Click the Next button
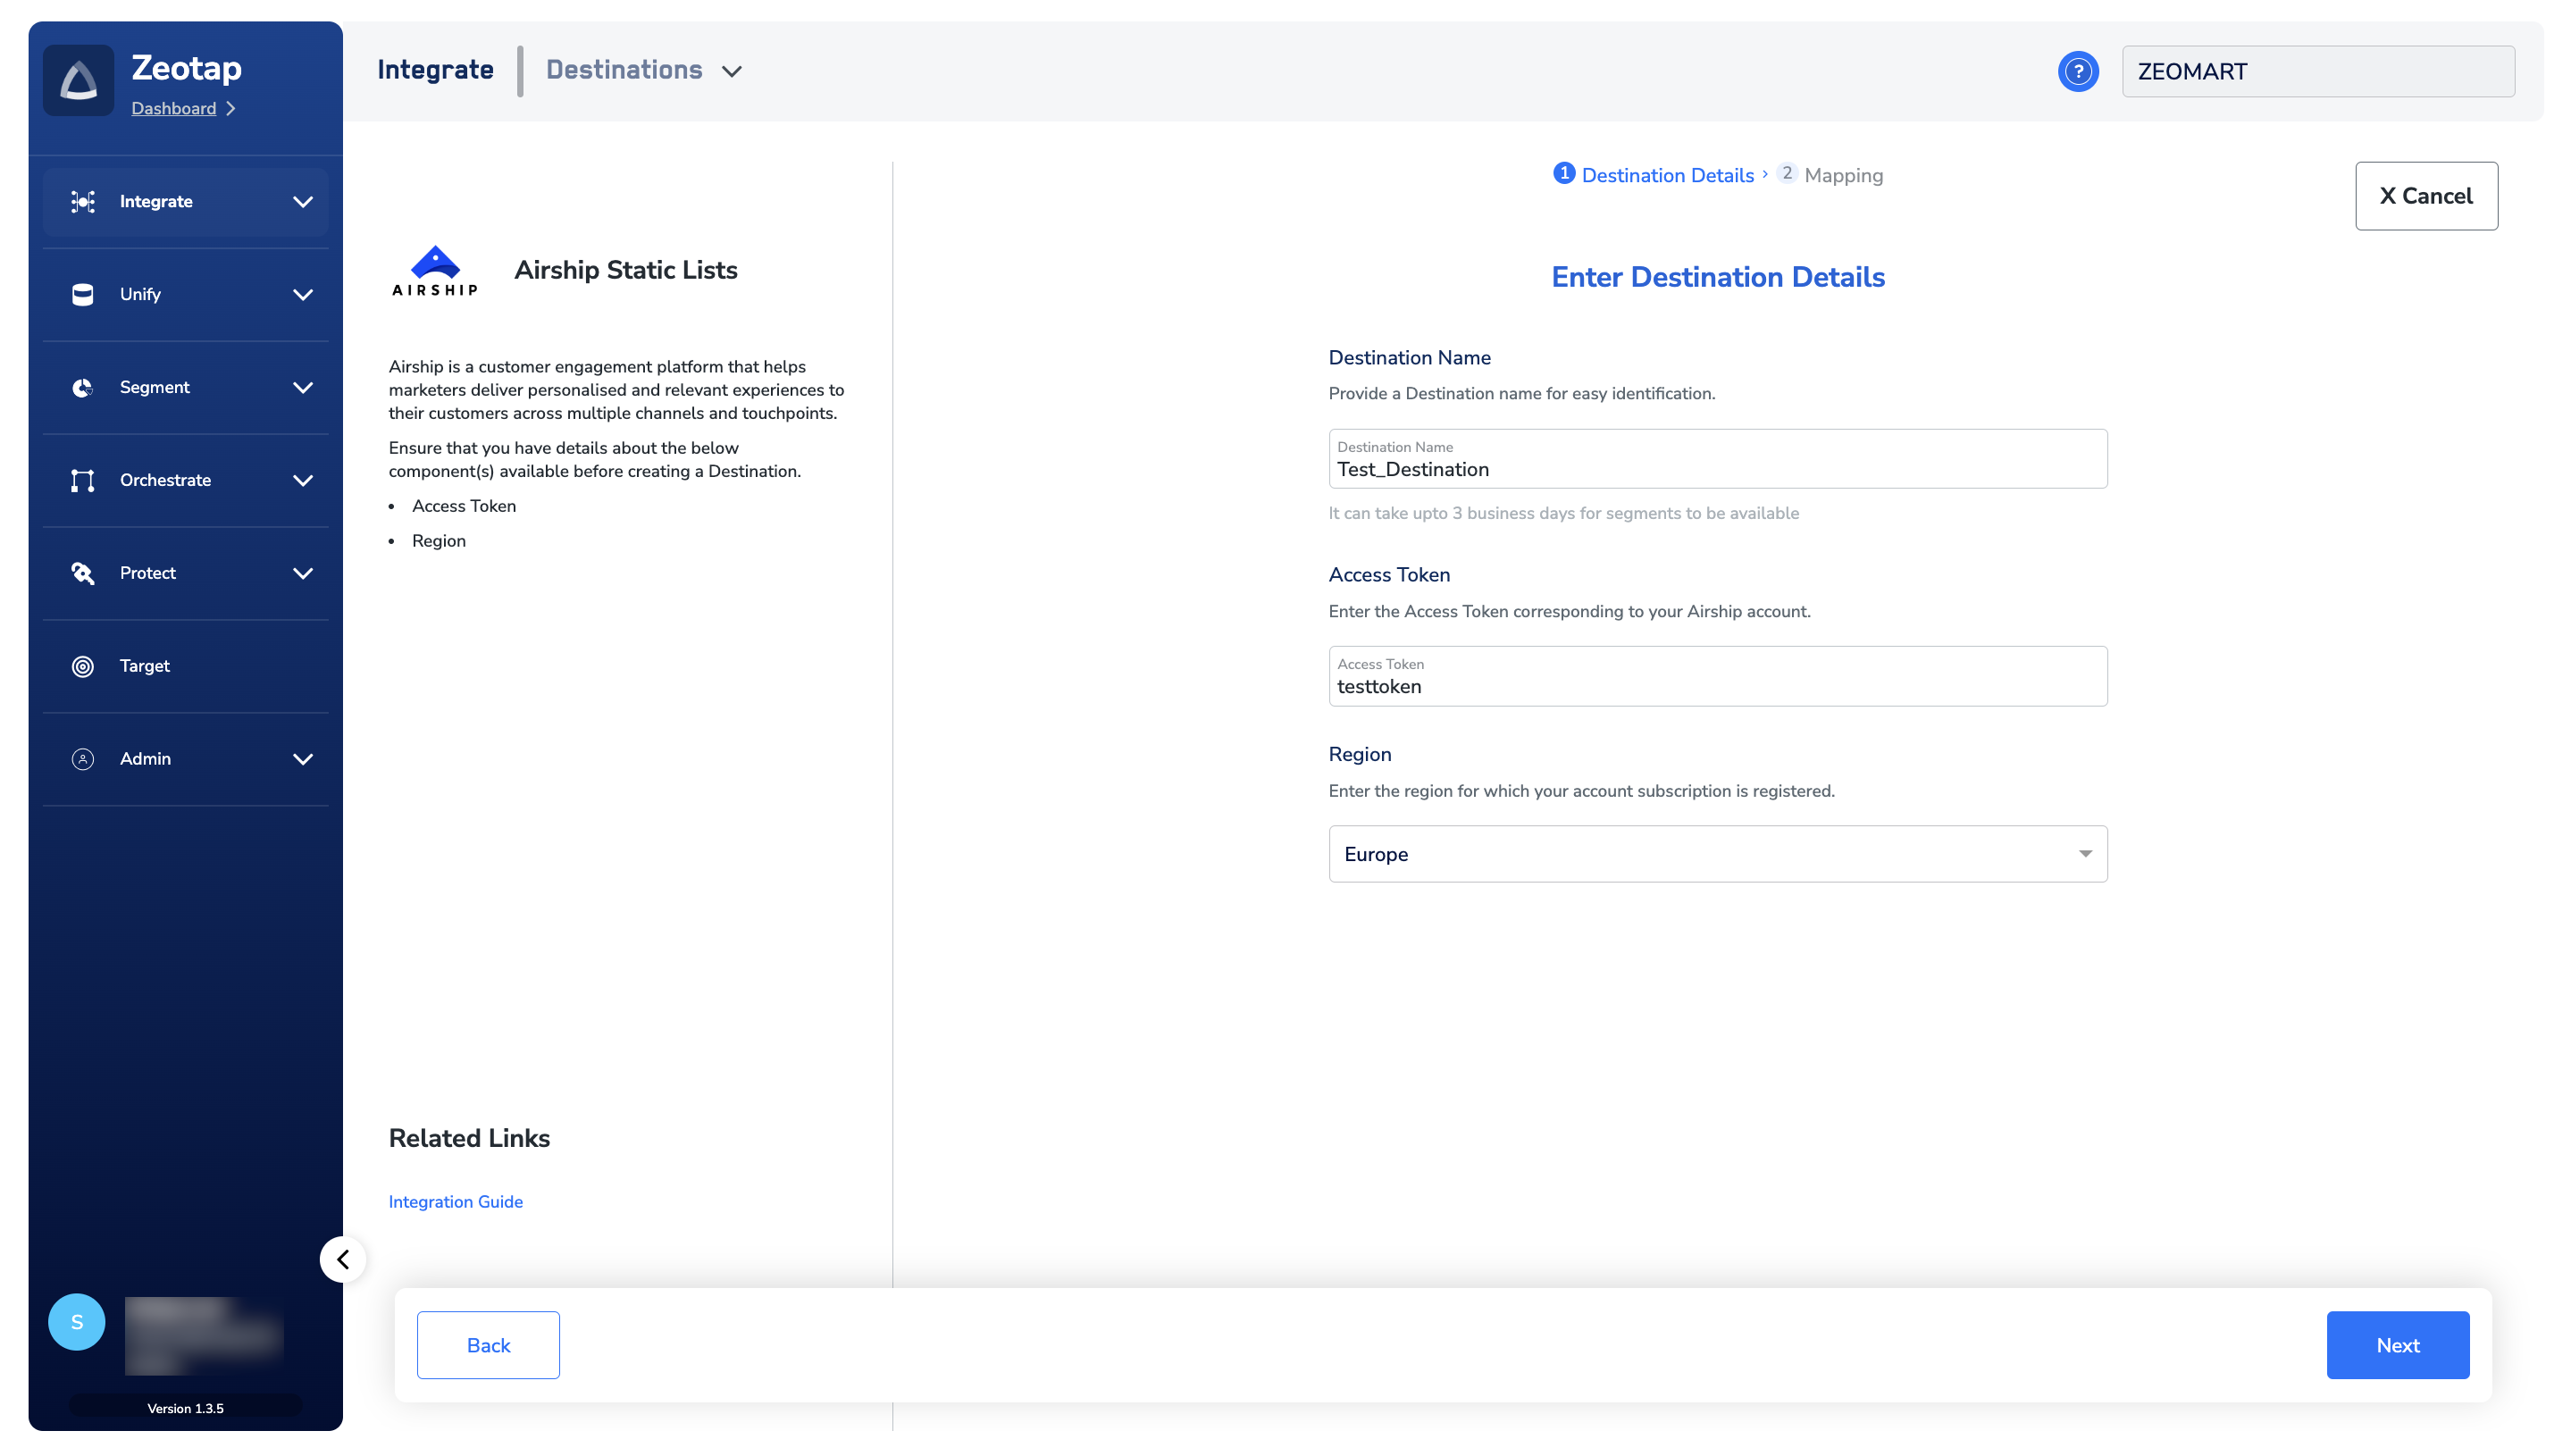This screenshot has height=1456, width=2571. pyautogui.click(x=2397, y=1345)
